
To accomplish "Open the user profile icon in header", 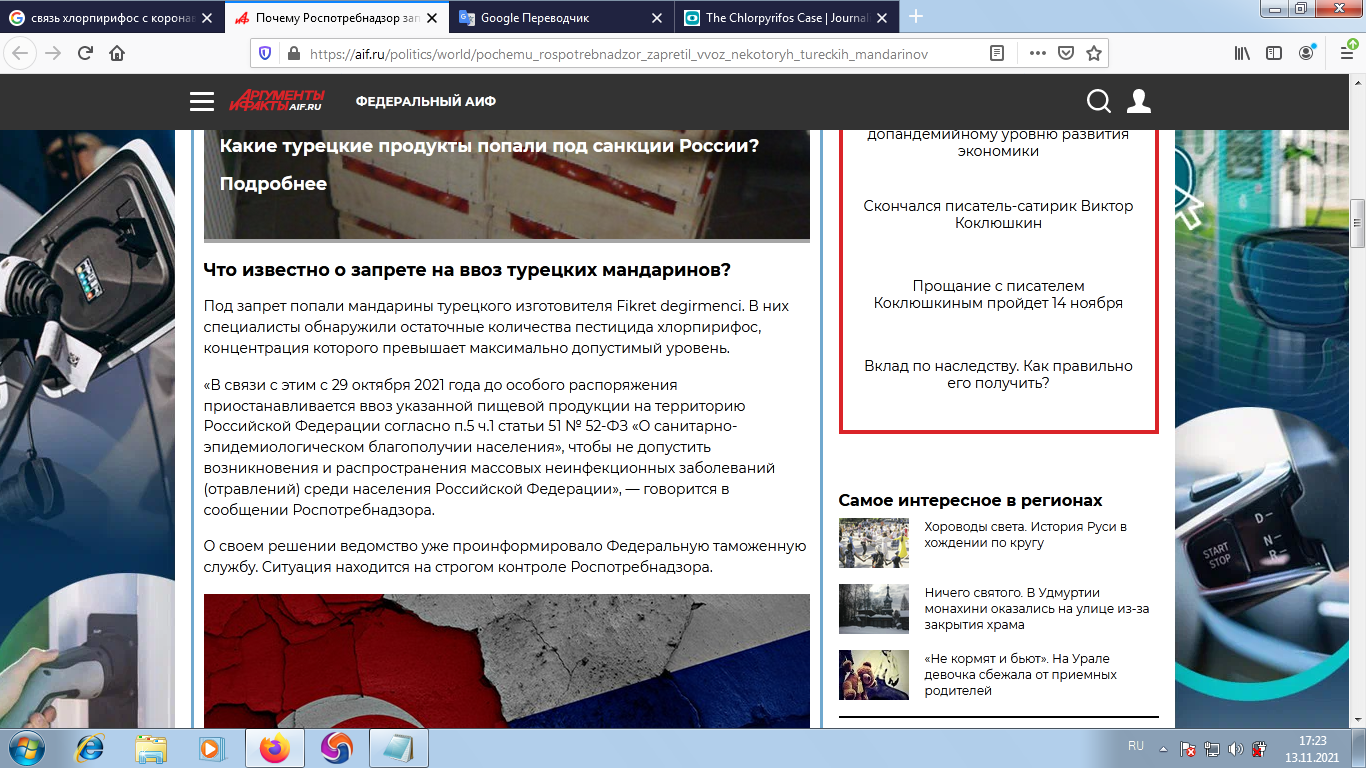I will 1138,101.
